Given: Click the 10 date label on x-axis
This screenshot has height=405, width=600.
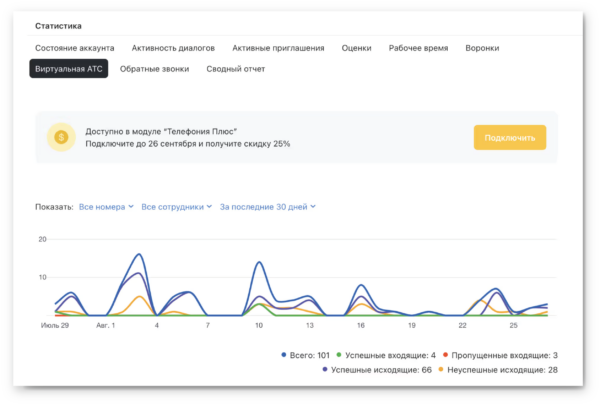Looking at the screenshot, I should coord(259,325).
